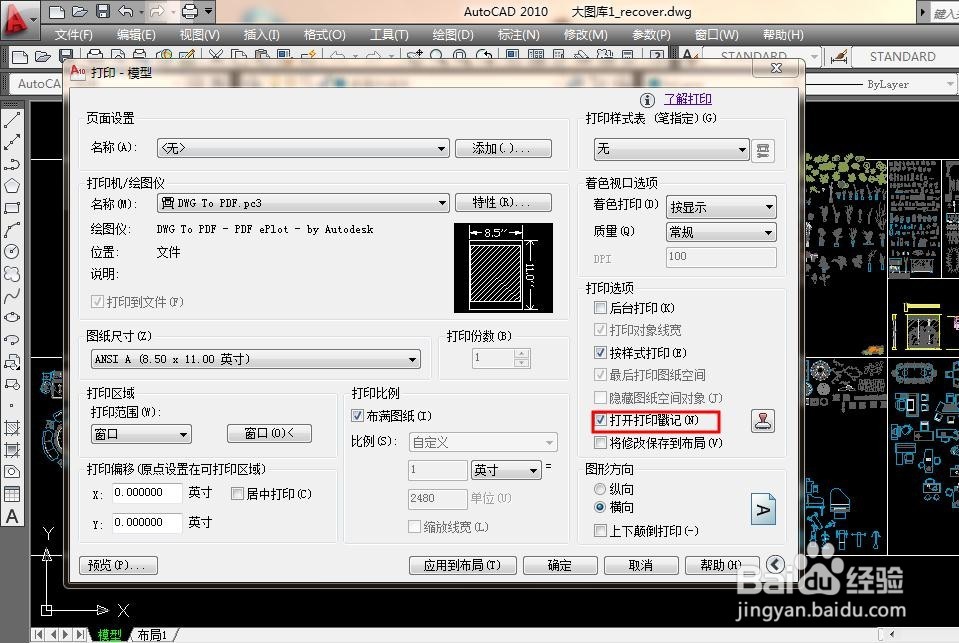Click the 添加 button

coord(503,149)
